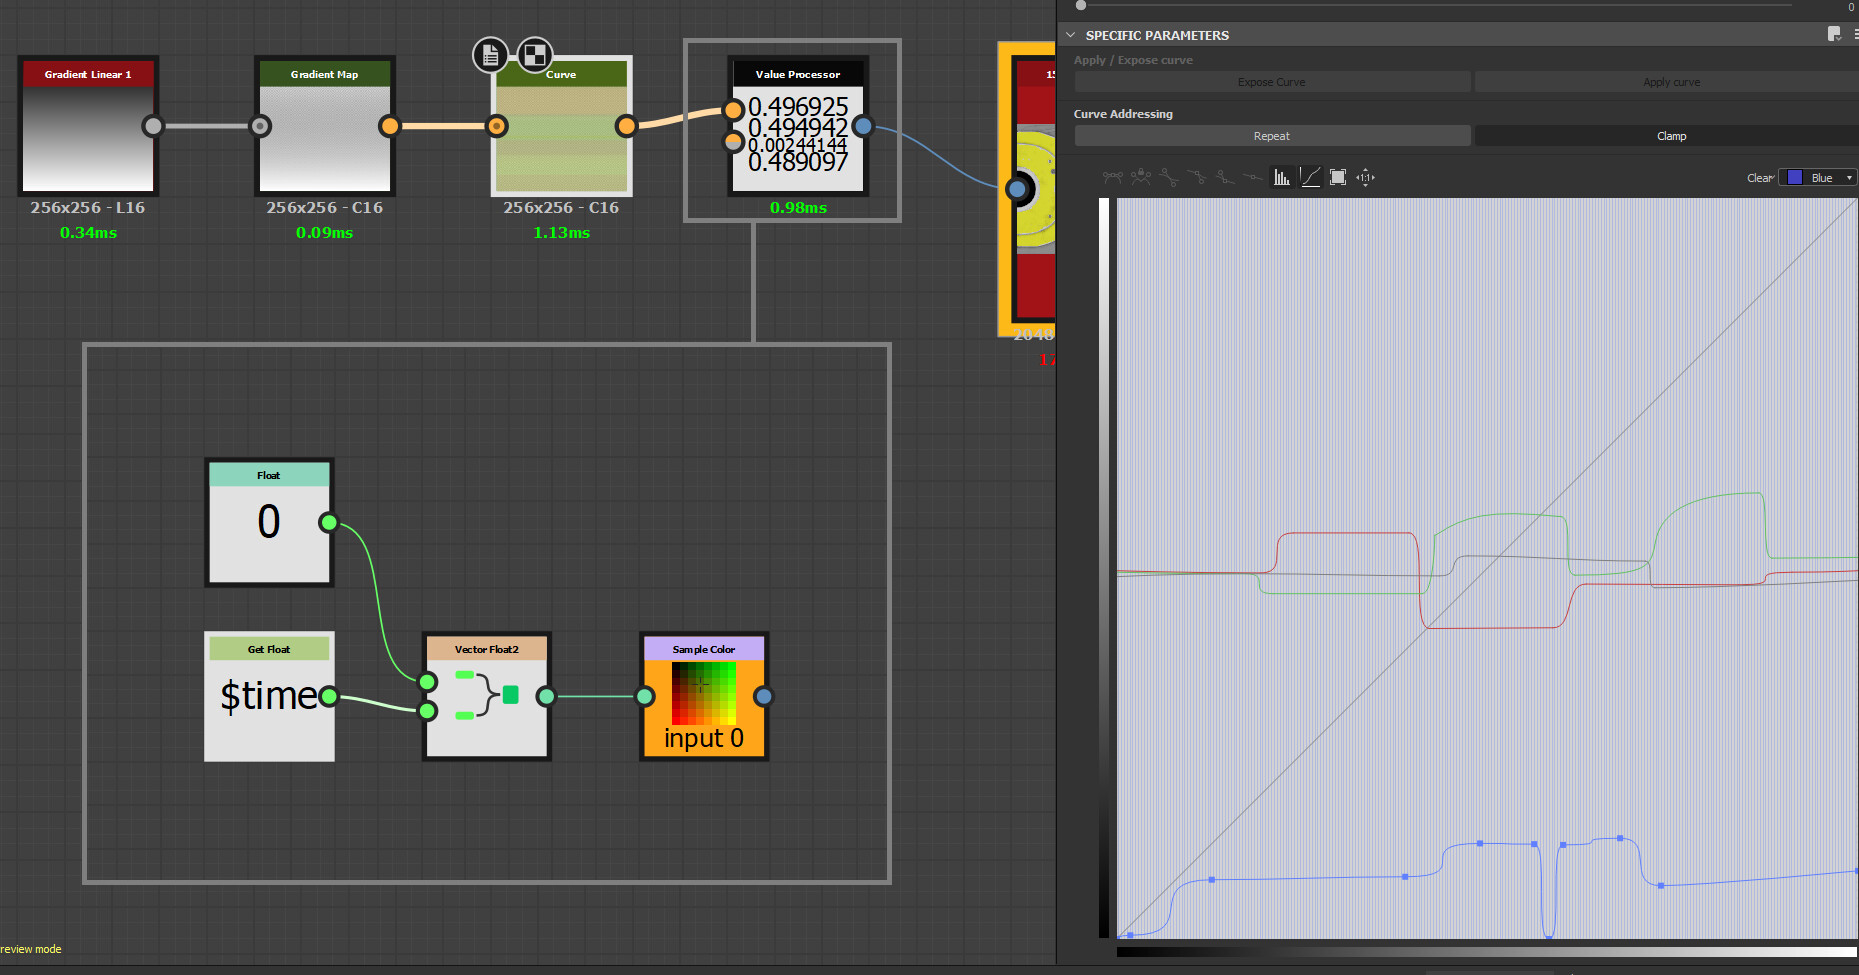Click the Clear curve button
1859x975 pixels.
click(1759, 178)
